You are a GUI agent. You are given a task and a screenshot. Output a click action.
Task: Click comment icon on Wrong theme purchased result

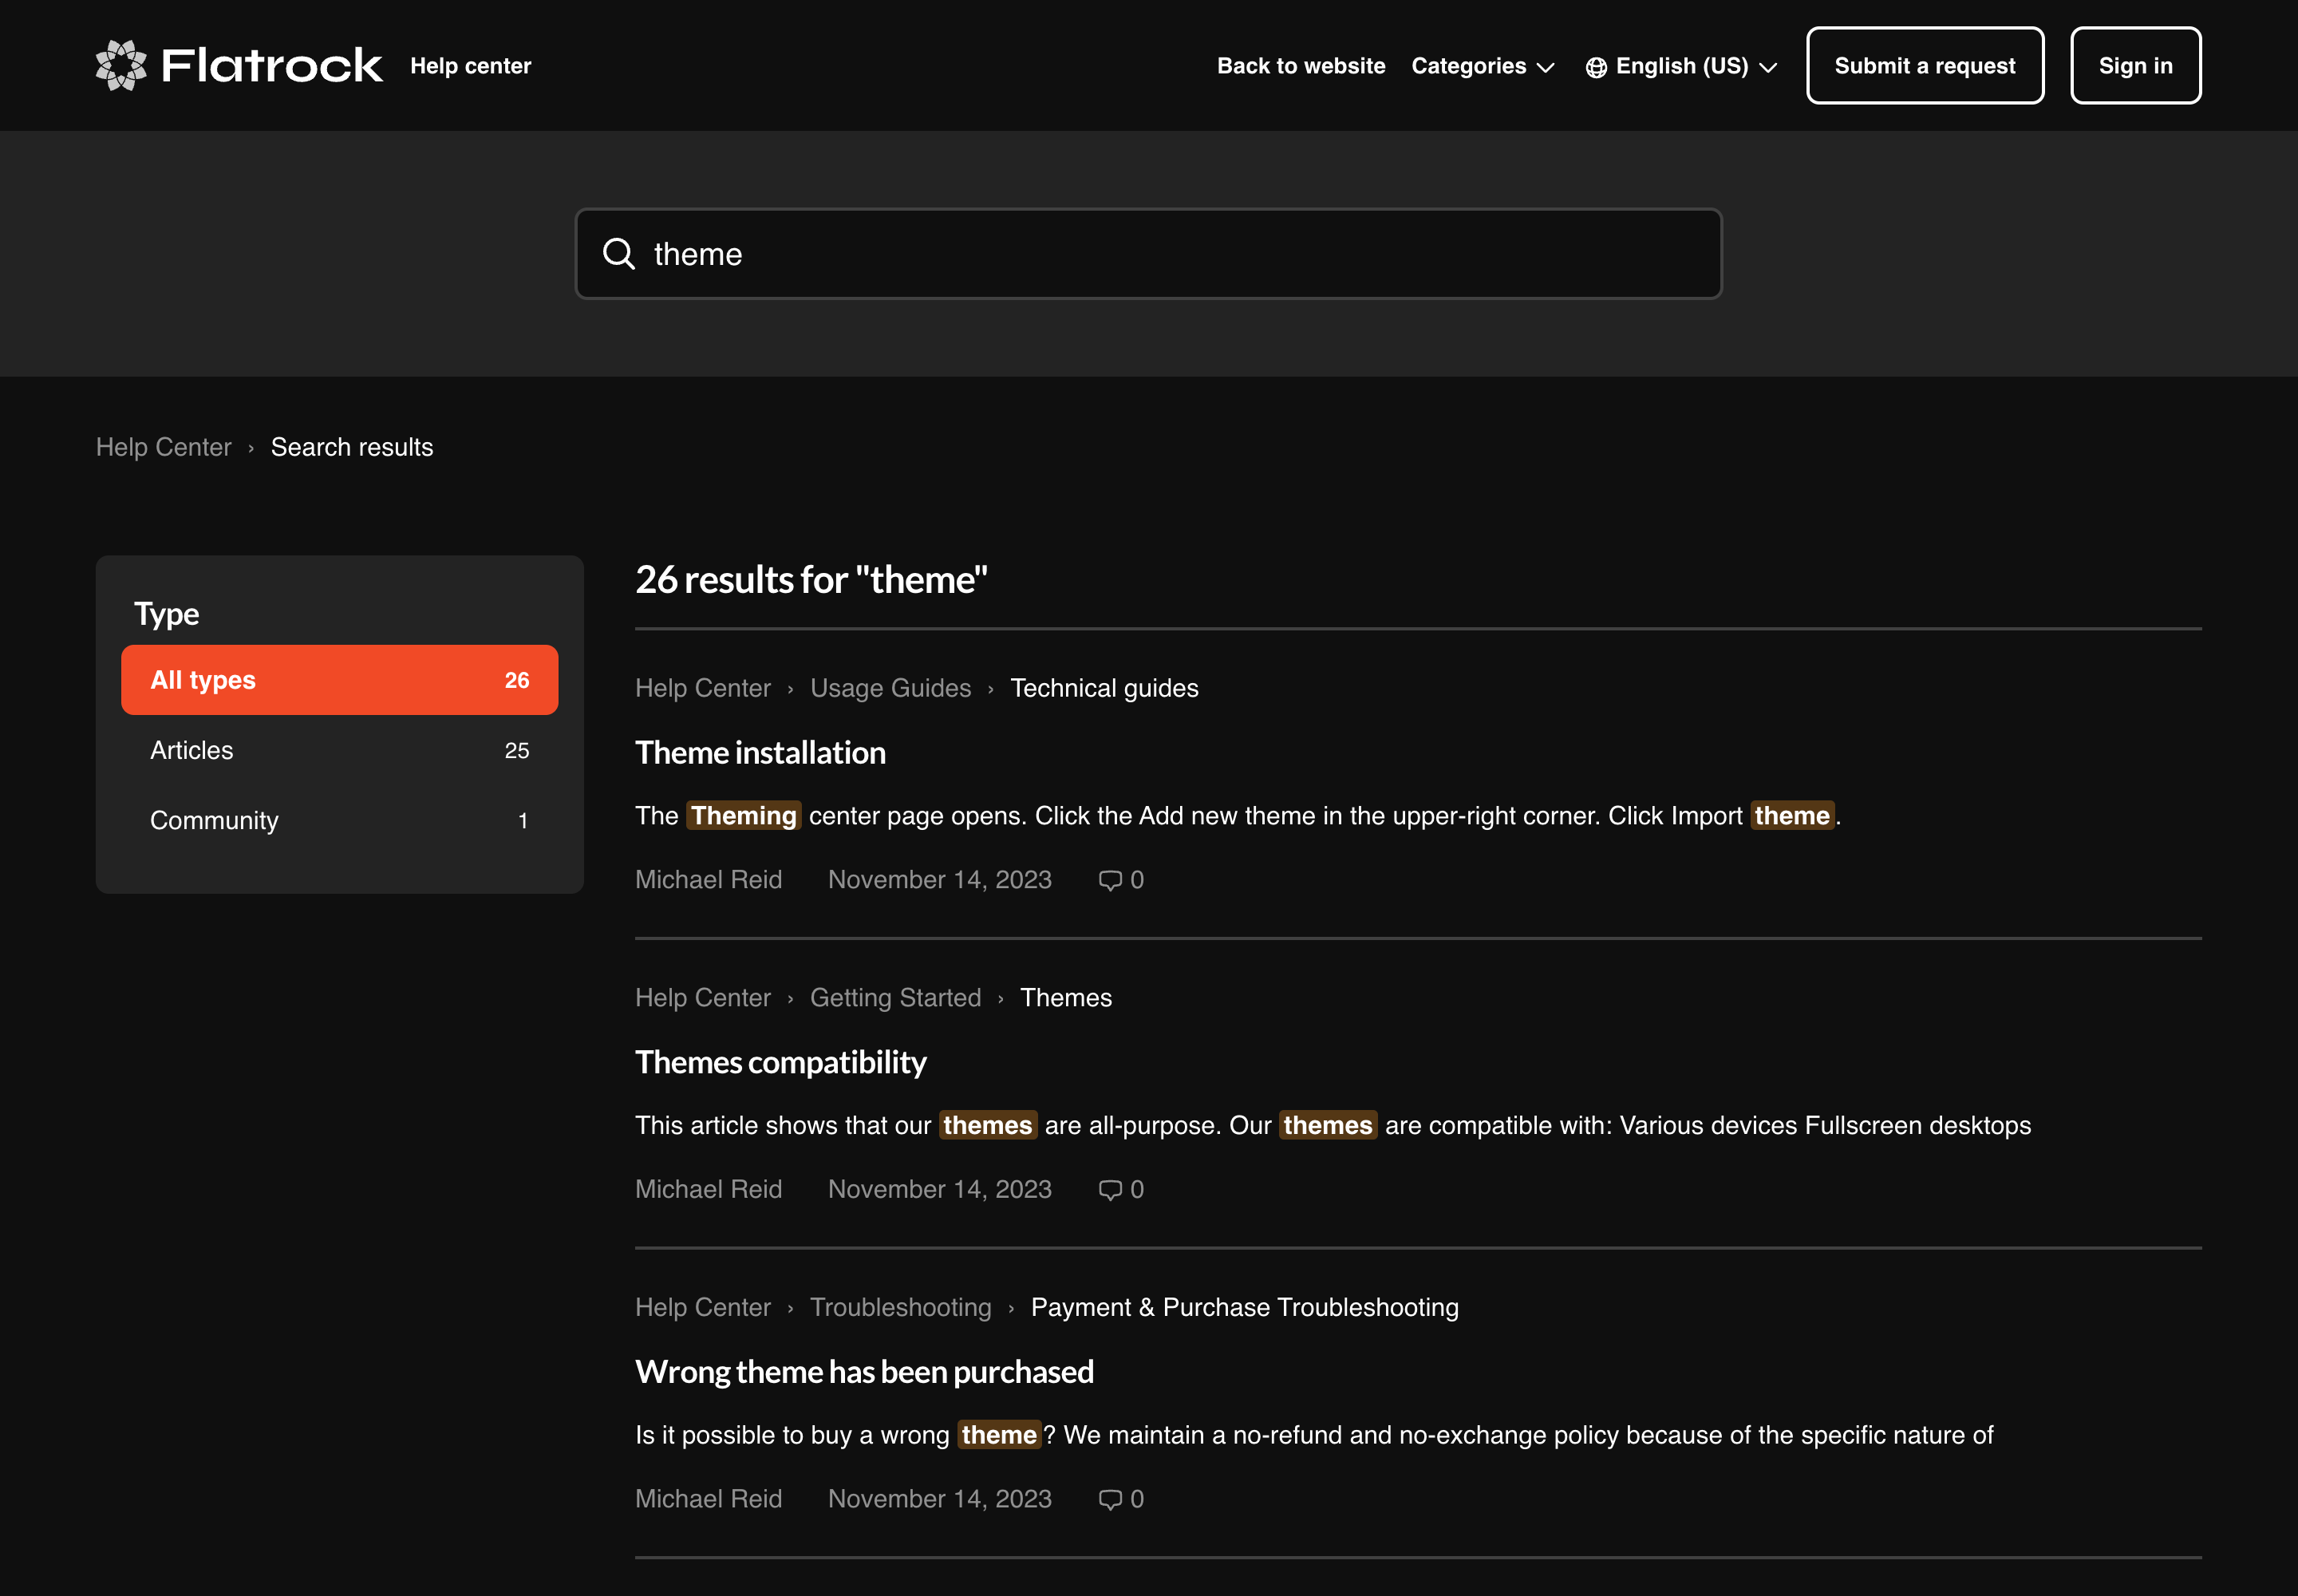tap(1110, 1499)
